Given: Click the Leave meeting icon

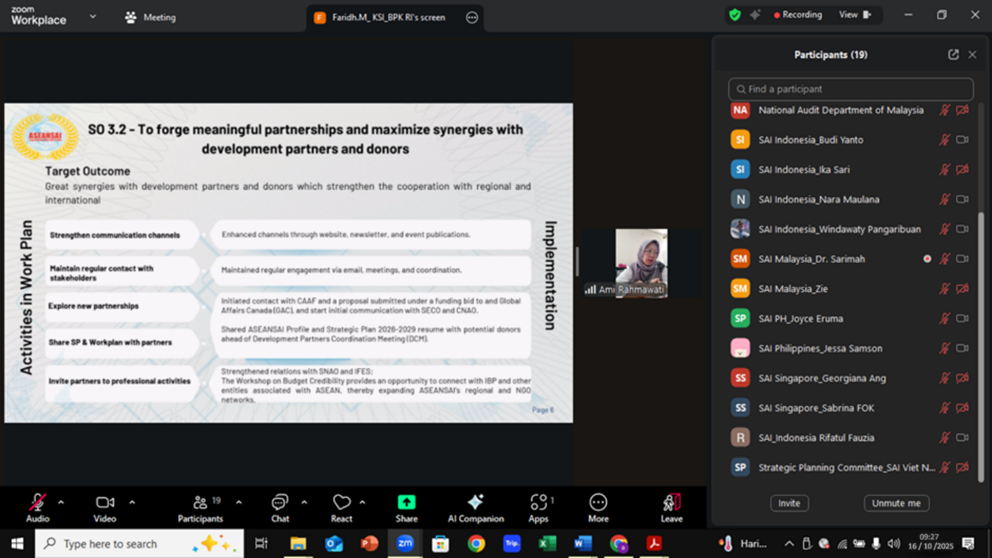Looking at the screenshot, I should tap(671, 503).
